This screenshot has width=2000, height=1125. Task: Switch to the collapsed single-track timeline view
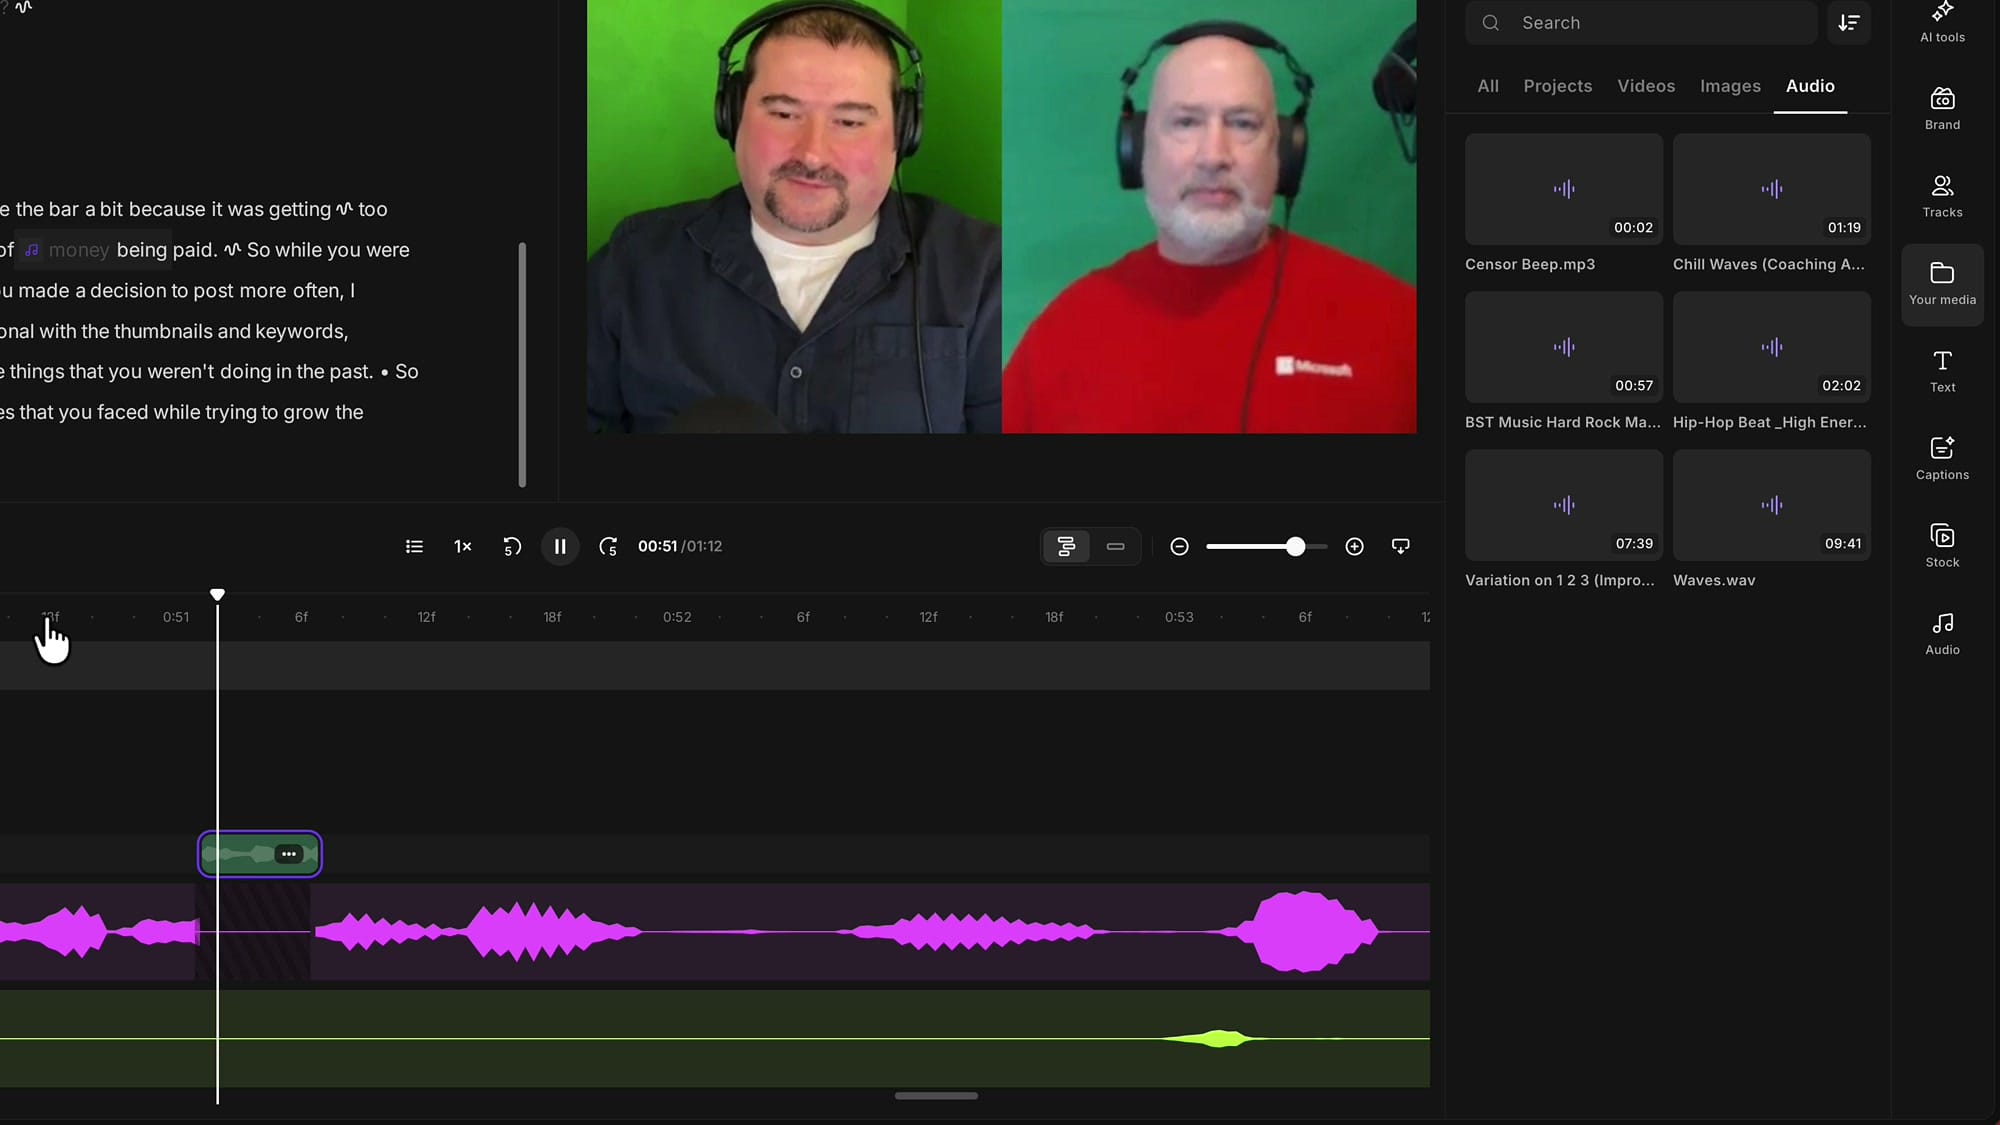[x=1115, y=546]
